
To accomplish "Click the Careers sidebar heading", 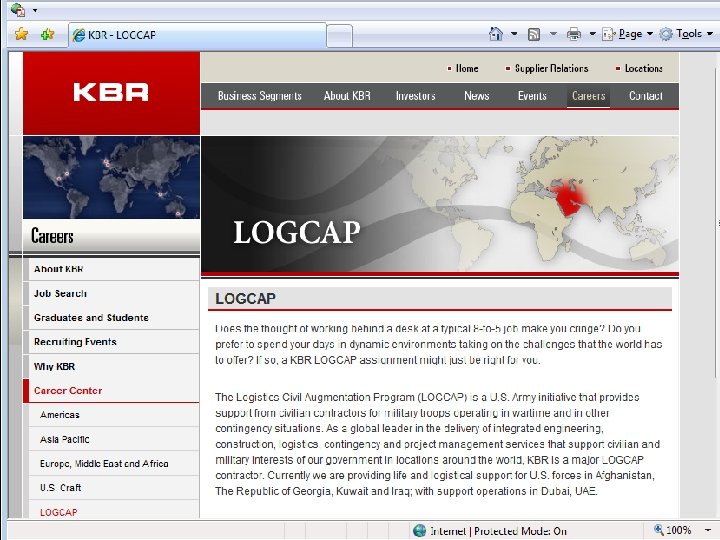I will click(52, 236).
